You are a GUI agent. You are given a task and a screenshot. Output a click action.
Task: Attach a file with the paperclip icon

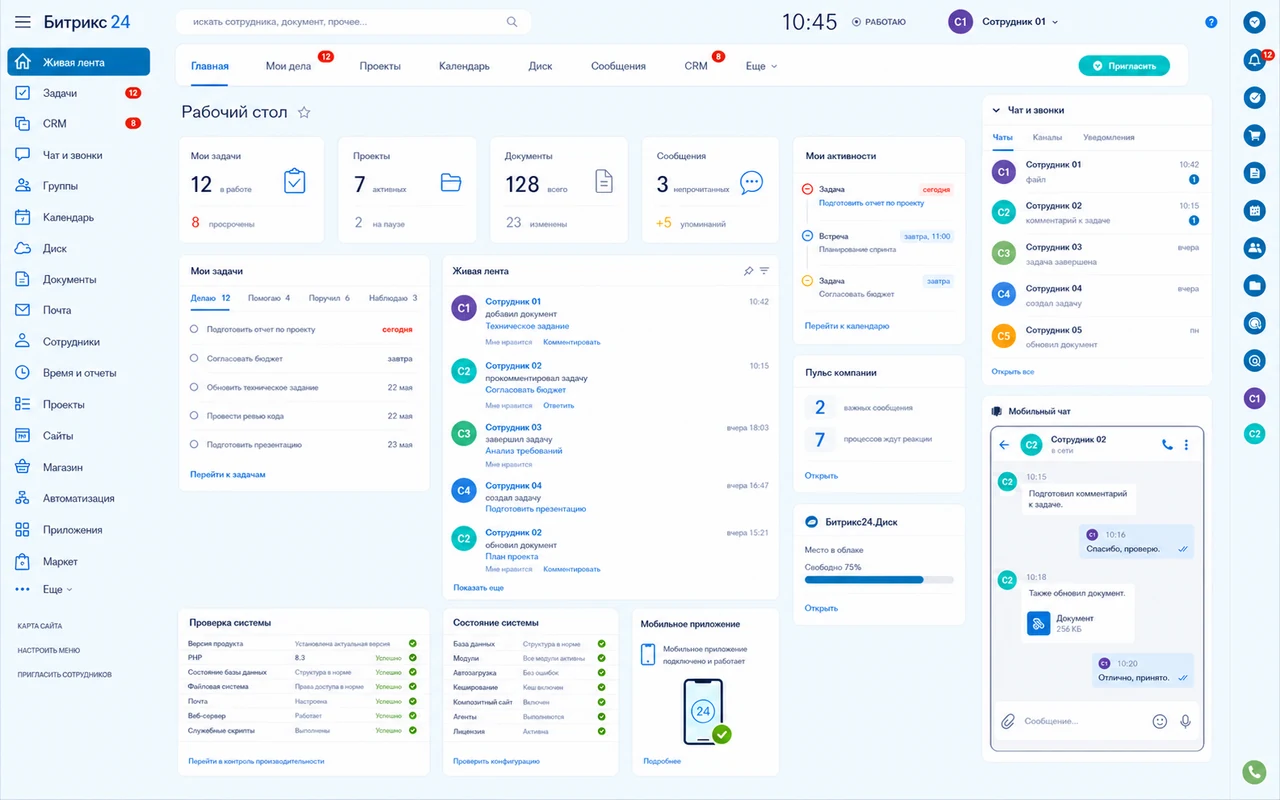pos(1008,721)
